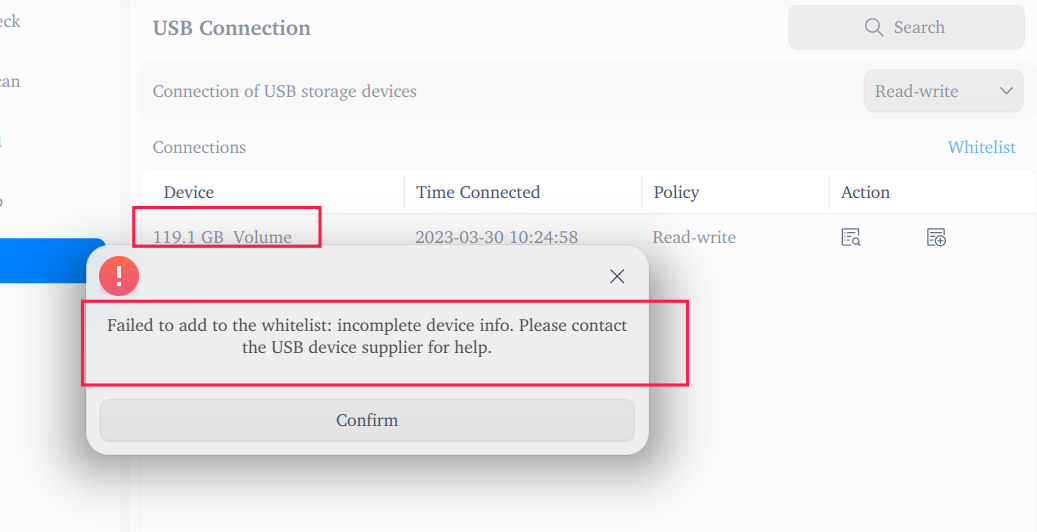This screenshot has height=532, width=1037.
Task: Click the Action column header
Action: point(865,192)
